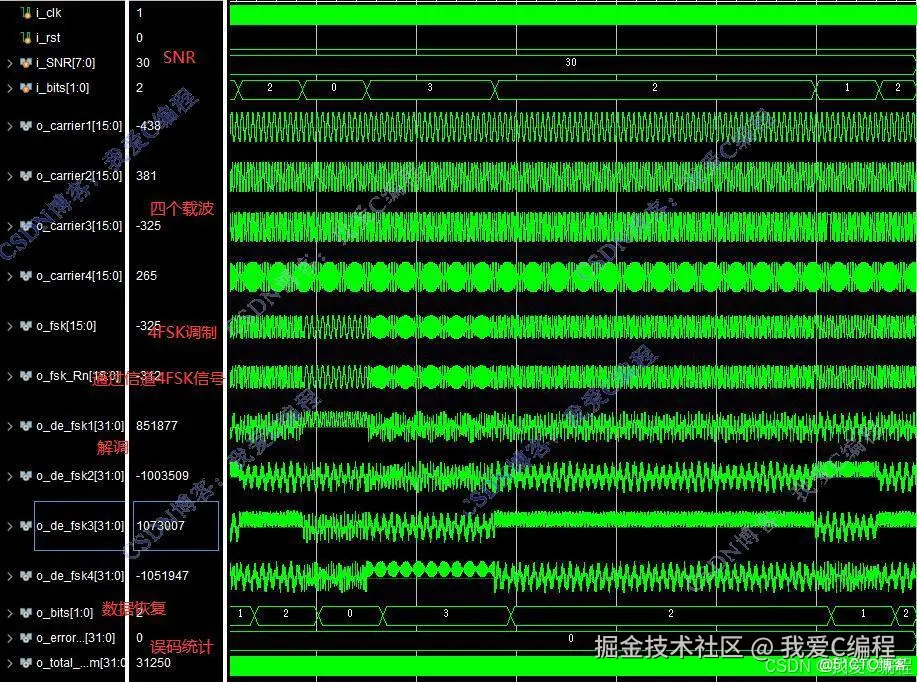Click the o_de_fsk3[31:0] bus icon

[x=26, y=526]
